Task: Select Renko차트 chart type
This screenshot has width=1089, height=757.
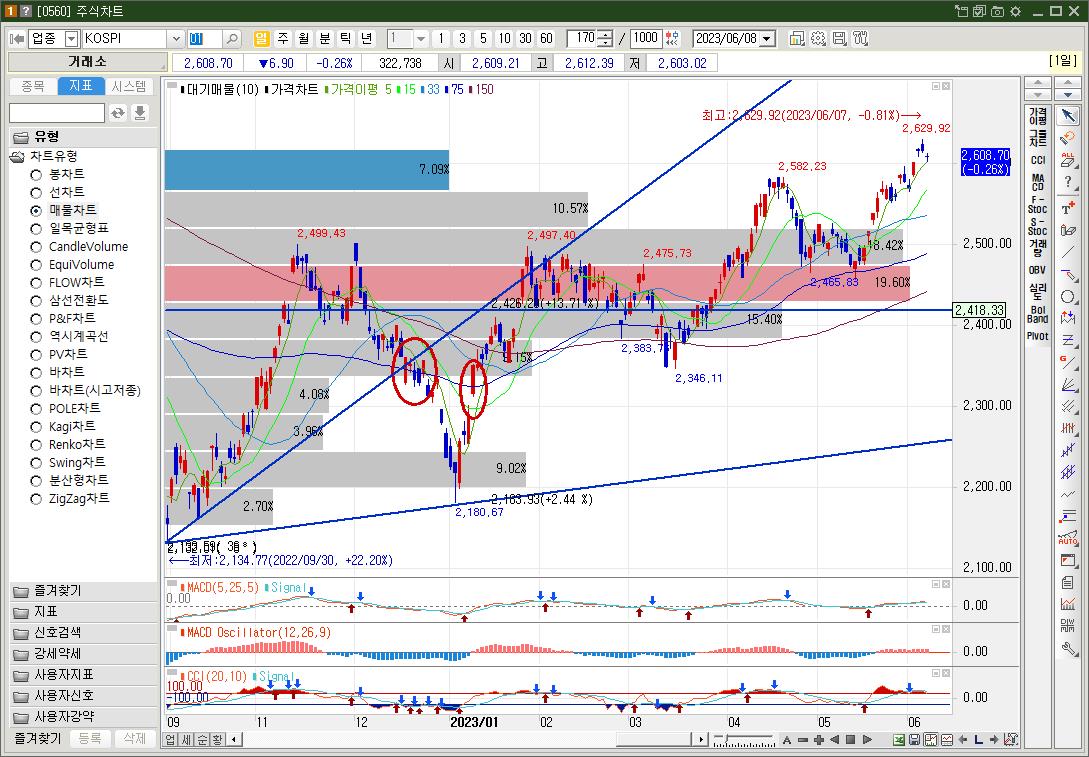Action: (68, 444)
